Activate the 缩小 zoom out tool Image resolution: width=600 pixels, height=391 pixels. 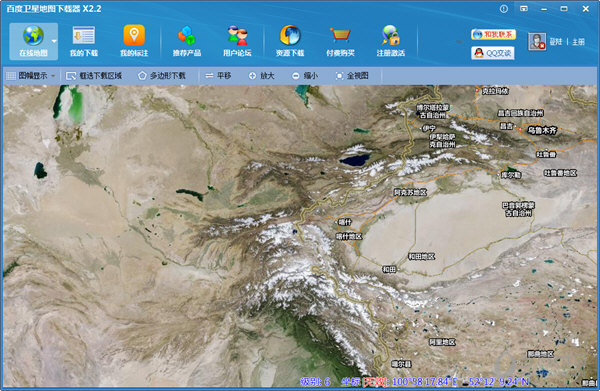[305, 76]
